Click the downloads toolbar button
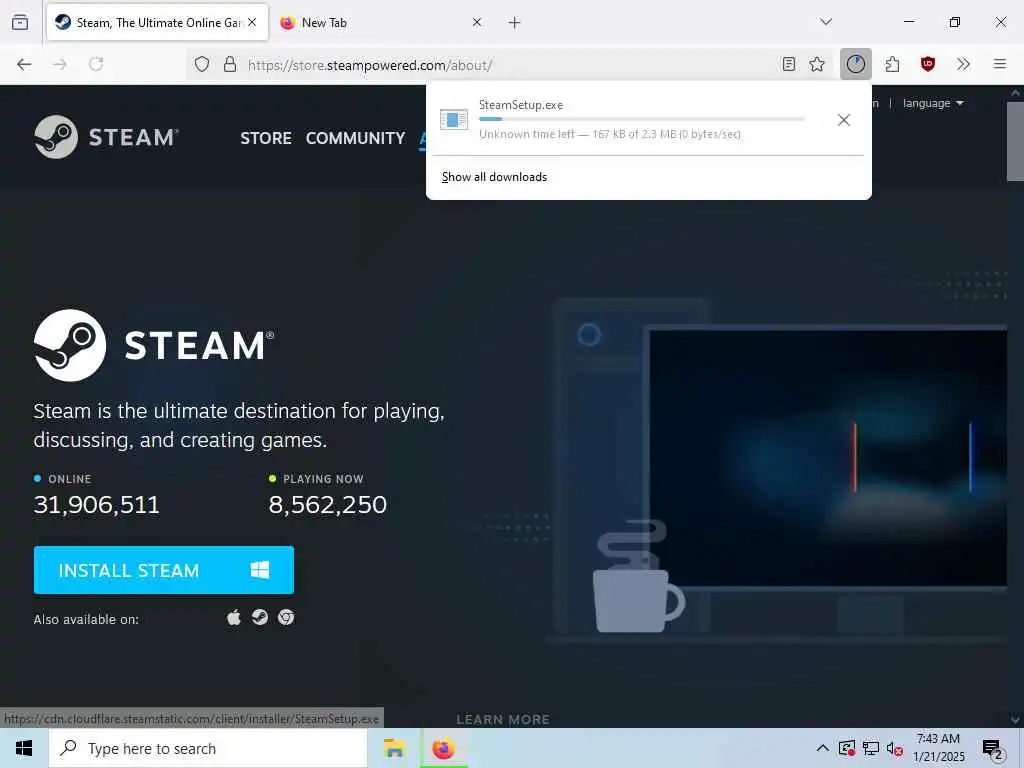The height and width of the screenshot is (768, 1024). coord(856,64)
